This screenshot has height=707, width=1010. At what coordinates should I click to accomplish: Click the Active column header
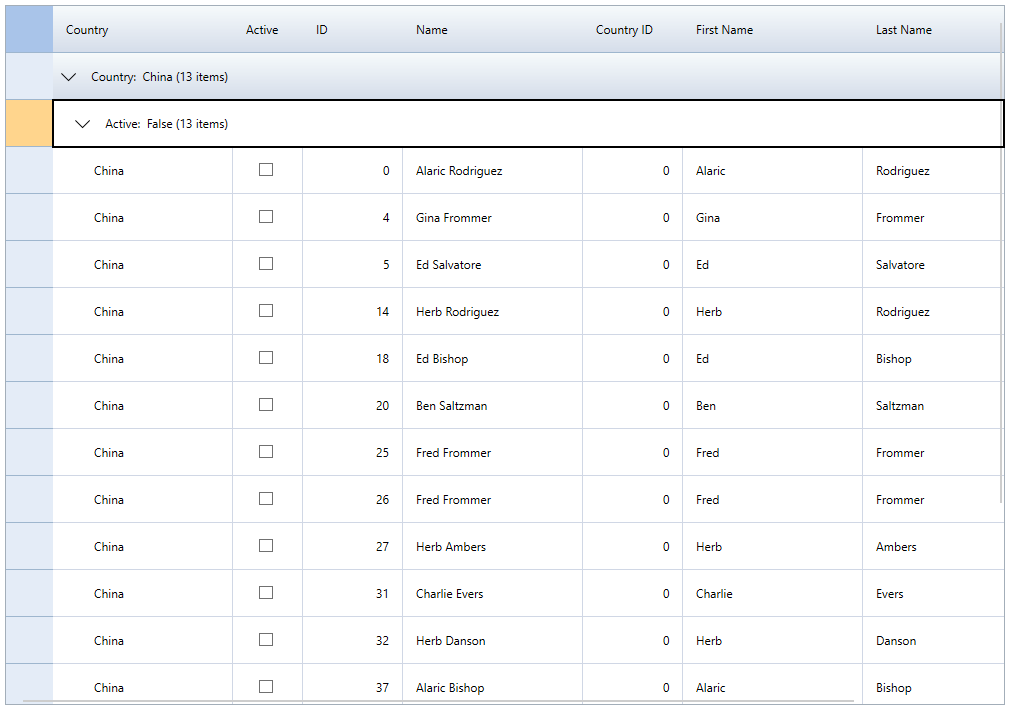[x=262, y=30]
